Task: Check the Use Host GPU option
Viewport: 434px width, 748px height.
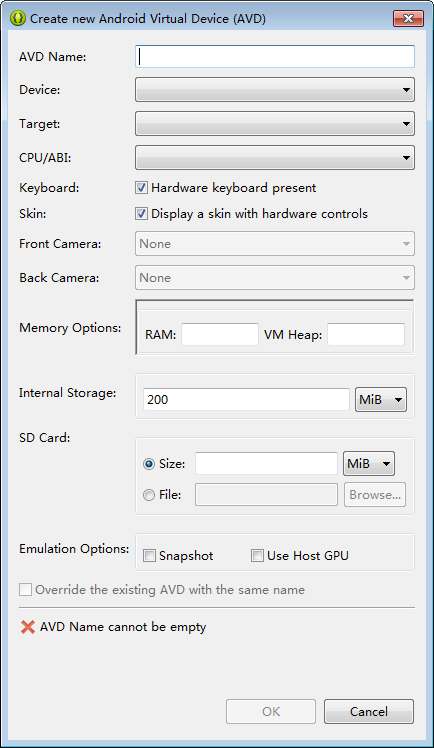Action: [x=258, y=556]
